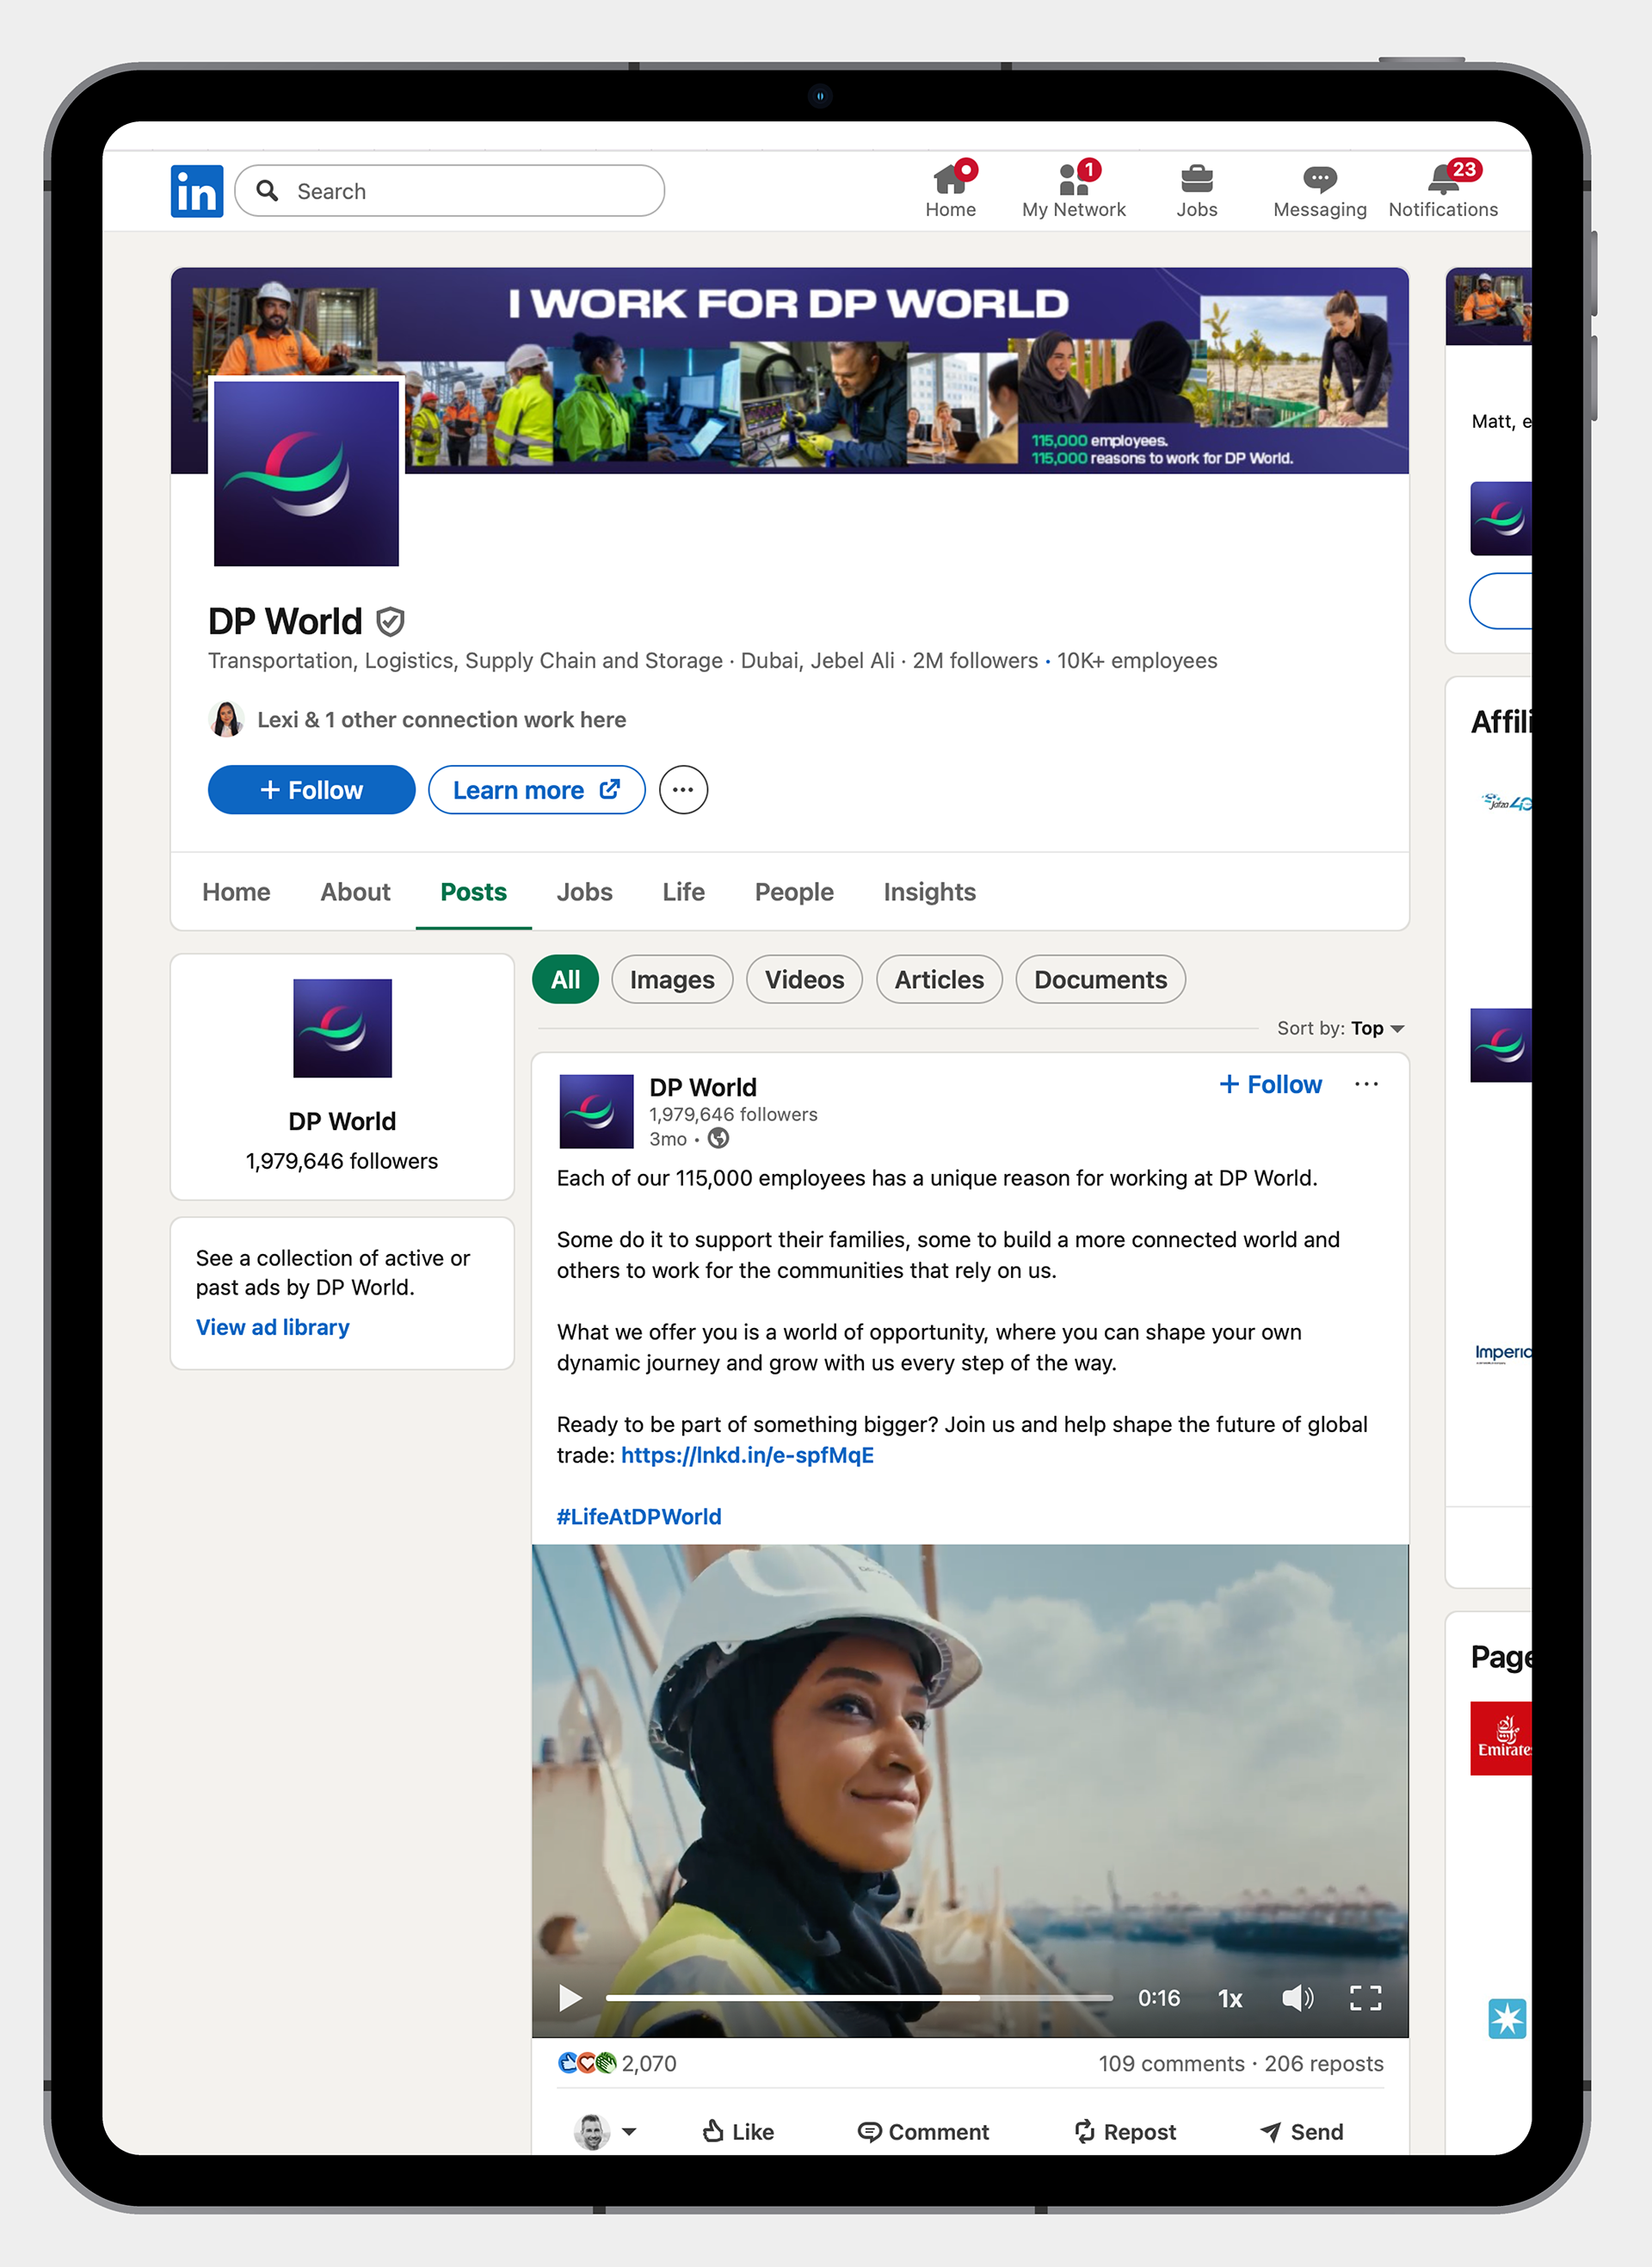The height and width of the screenshot is (2267, 1652).
Task: Open the Notifications bell icon
Action: click(1442, 180)
